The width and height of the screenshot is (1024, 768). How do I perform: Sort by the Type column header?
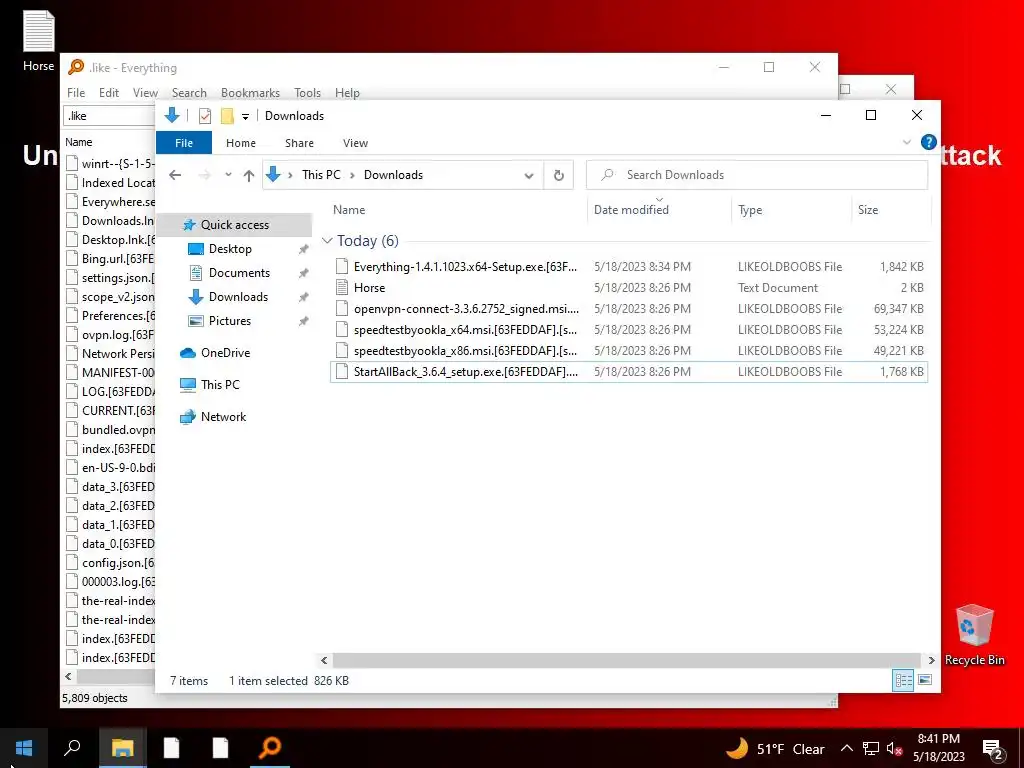click(x=792, y=210)
